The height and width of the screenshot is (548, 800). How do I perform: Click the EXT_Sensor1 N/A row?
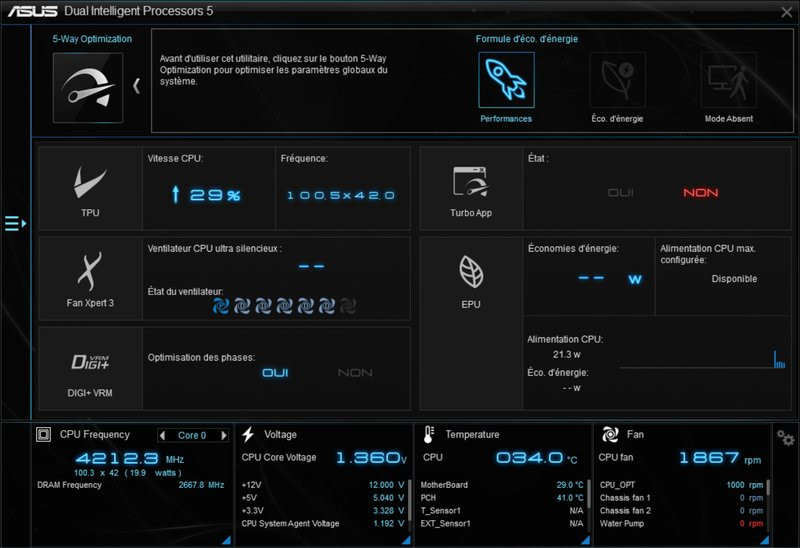pyautogui.click(x=502, y=524)
